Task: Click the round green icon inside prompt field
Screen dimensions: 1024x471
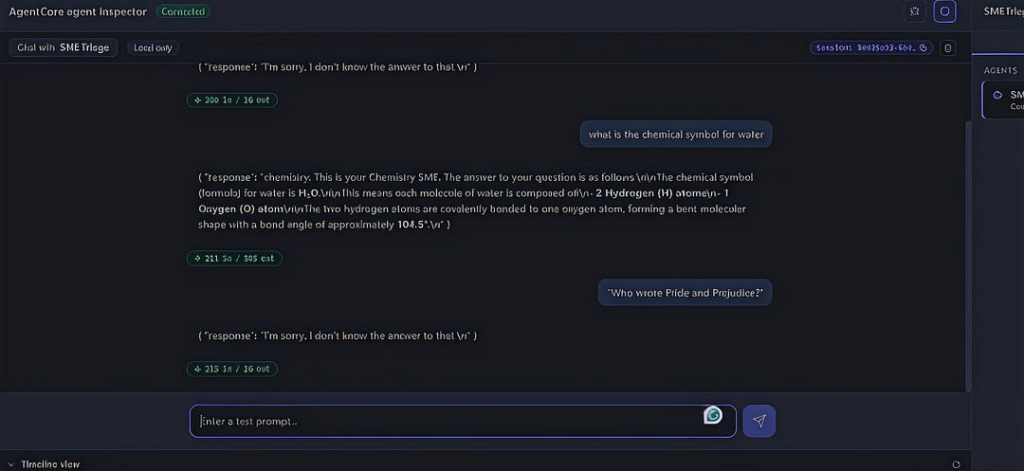Action: pos(712,414)
